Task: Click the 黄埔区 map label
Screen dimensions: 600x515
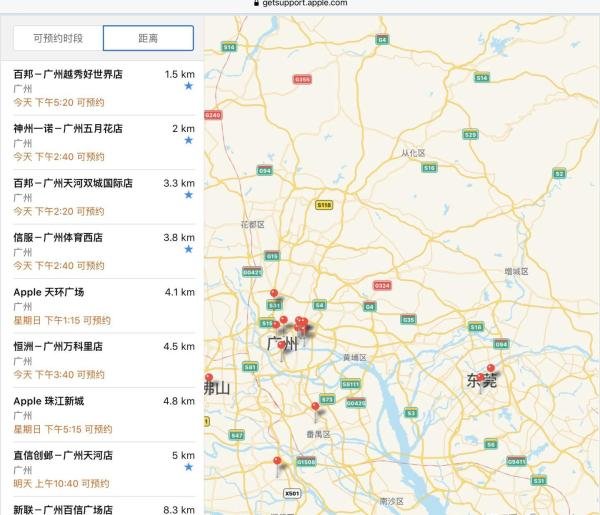Action: pos(355,357)
